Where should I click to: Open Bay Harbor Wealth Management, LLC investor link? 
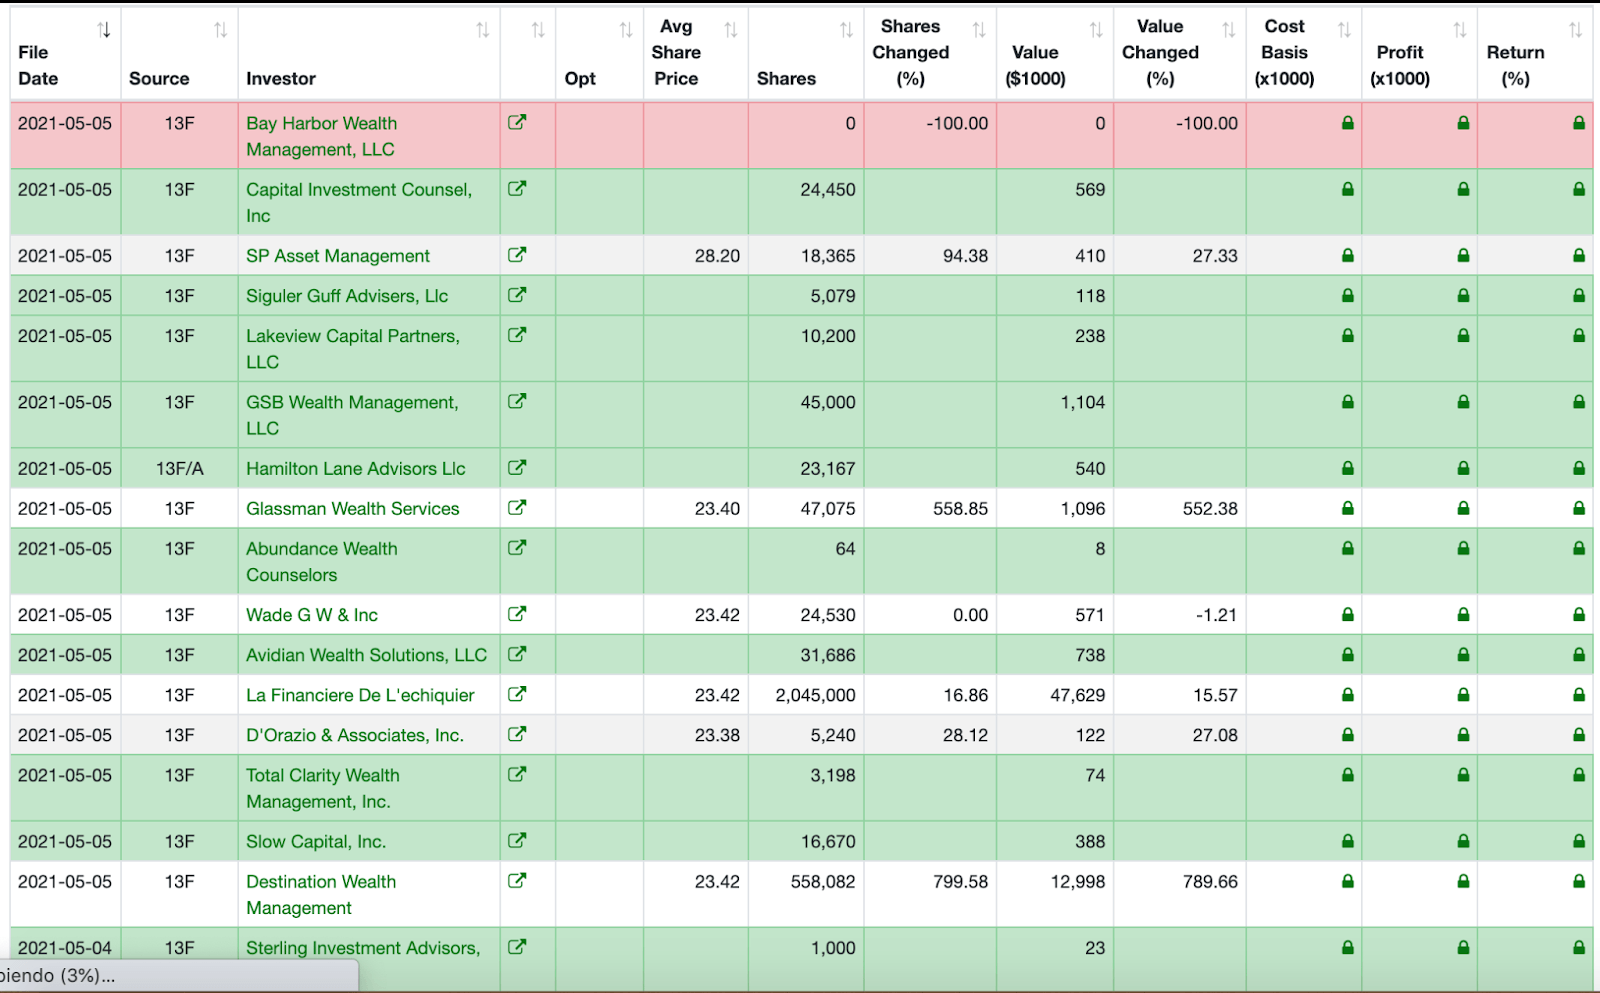pos(321,136)
